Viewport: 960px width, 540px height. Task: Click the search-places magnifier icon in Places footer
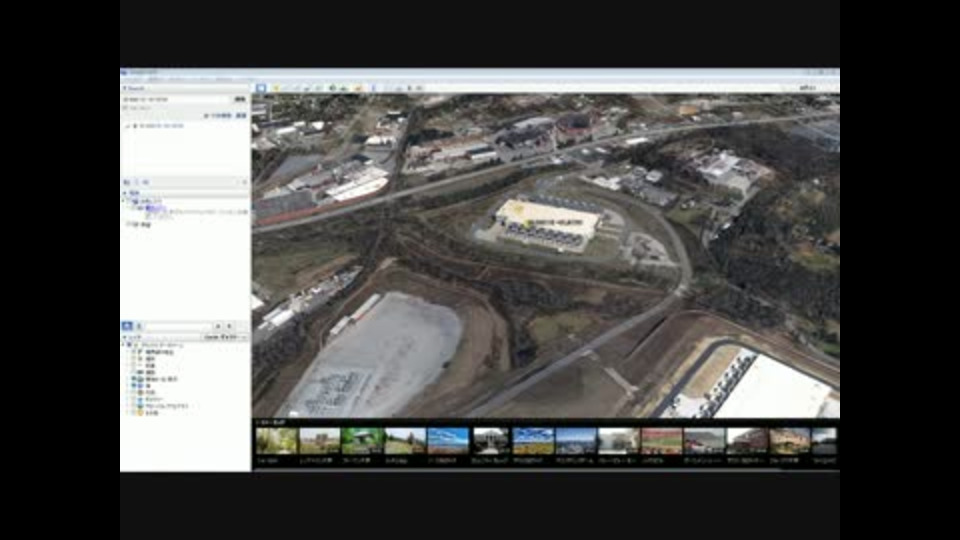[x=127, y=326]
